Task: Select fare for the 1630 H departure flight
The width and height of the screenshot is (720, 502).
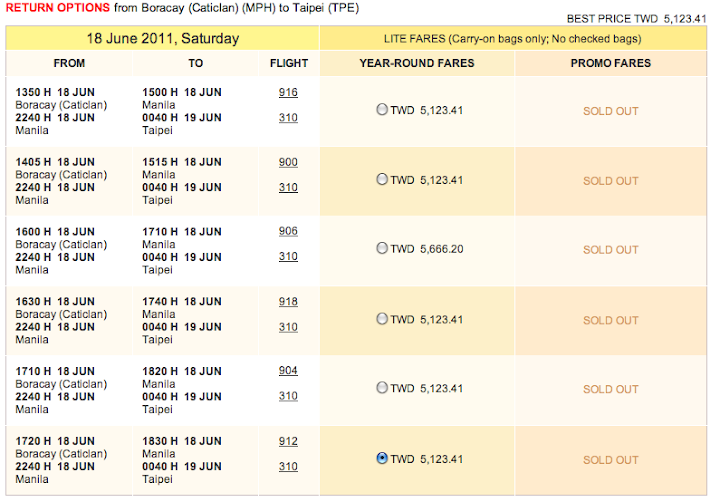Action: pyautogui.click(x=382, y=319)
